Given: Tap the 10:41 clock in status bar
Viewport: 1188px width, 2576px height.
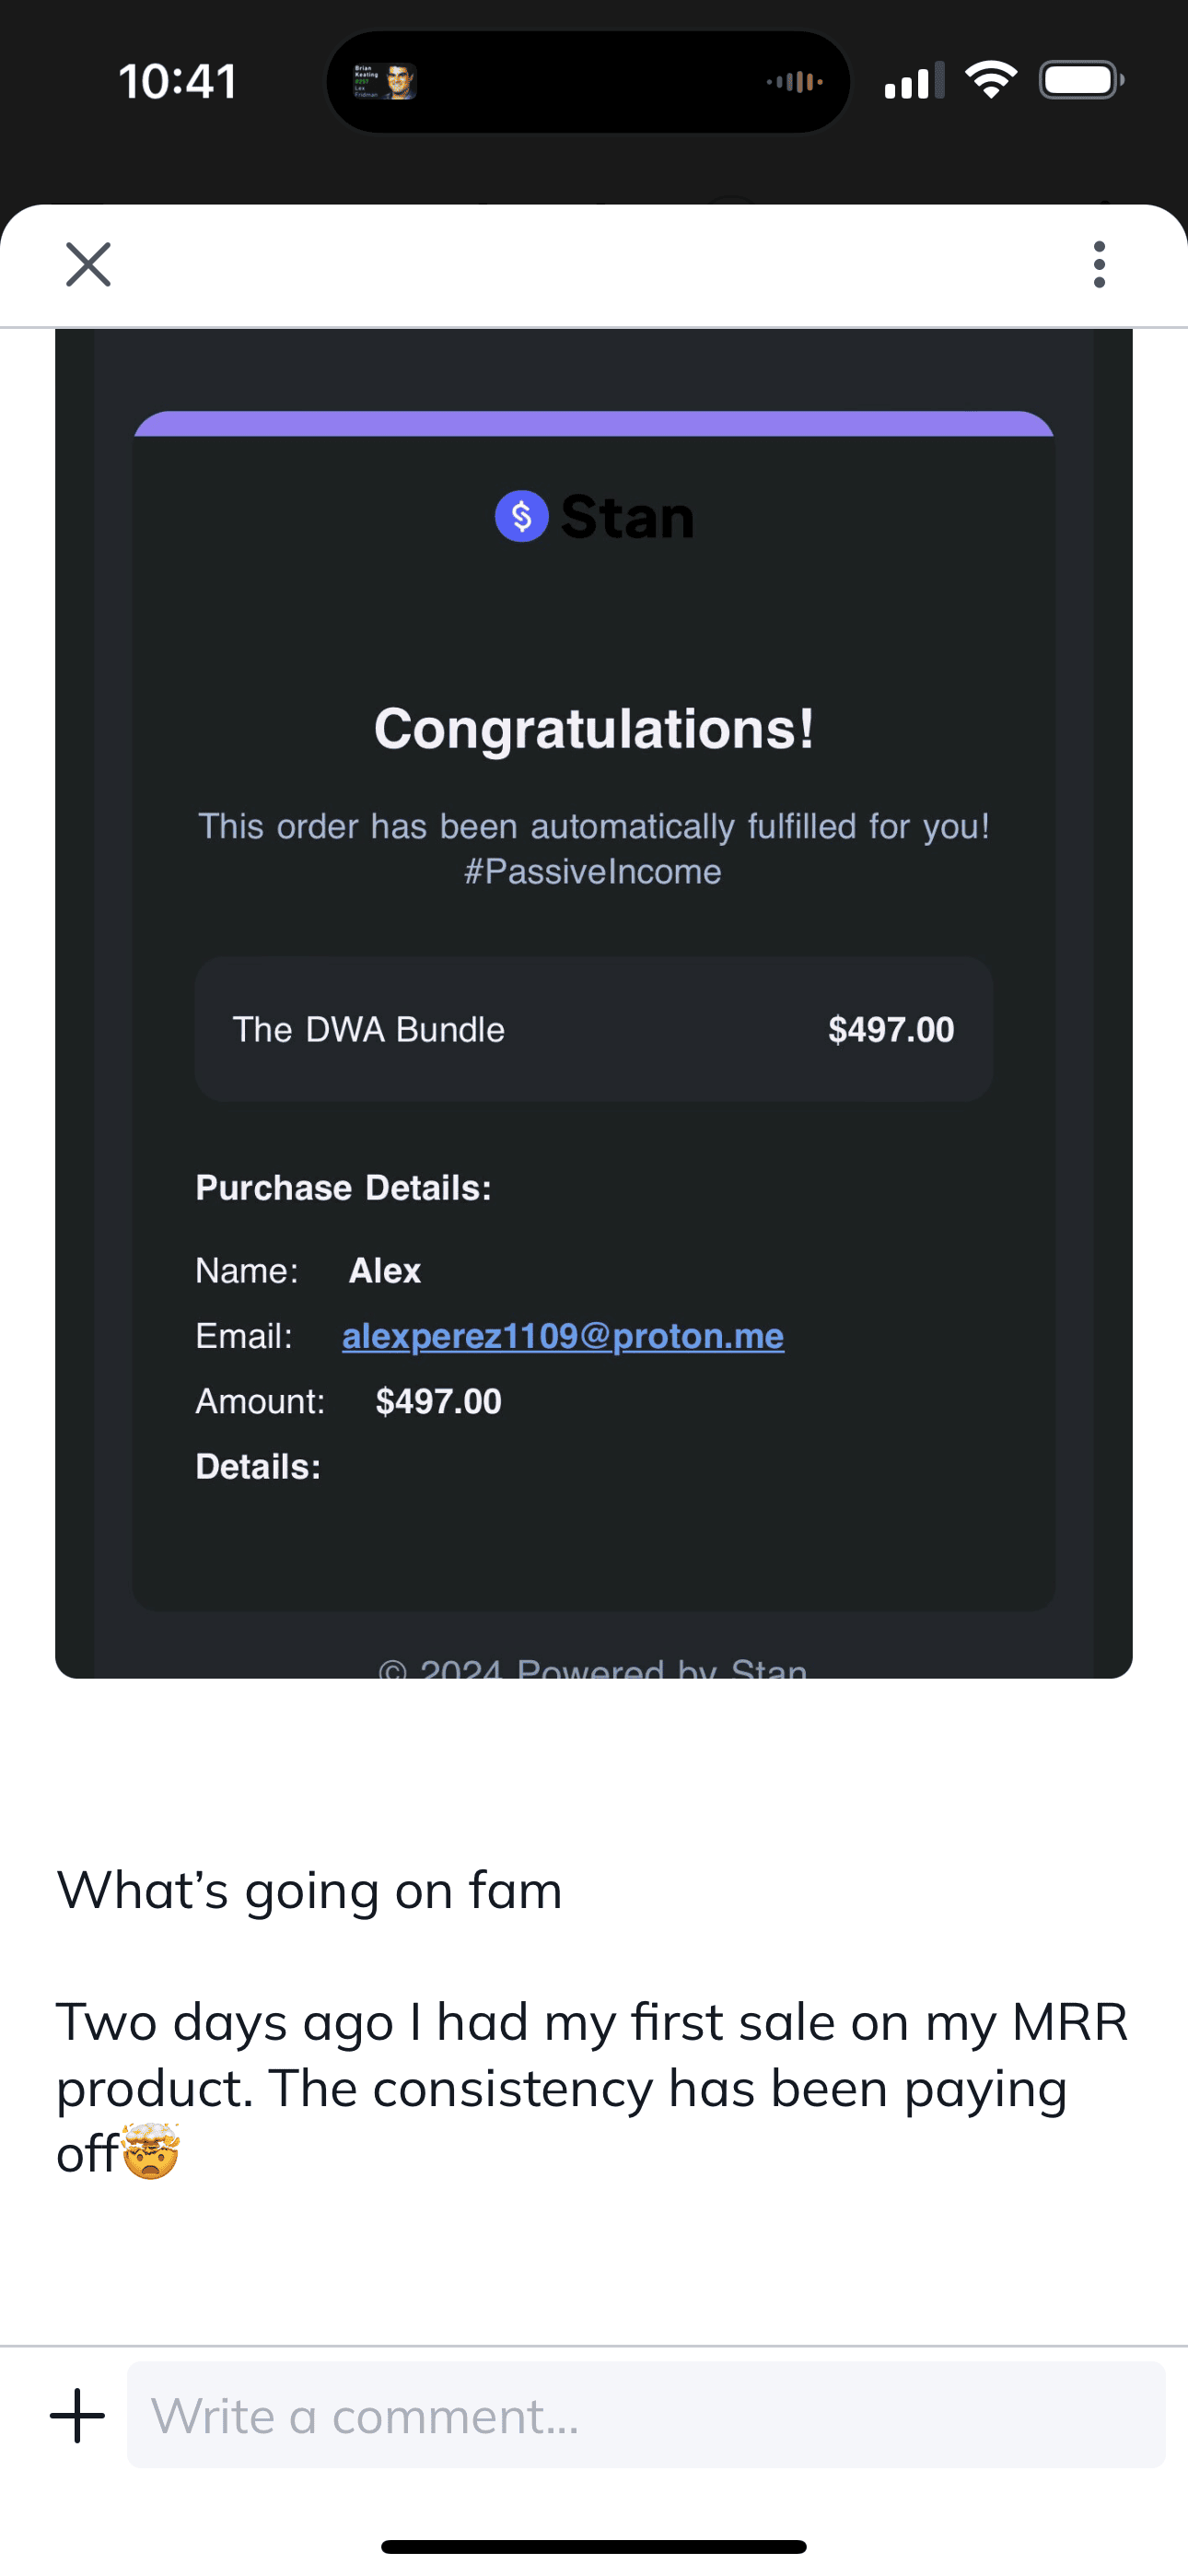Looking at the screenshot, I should pos(177,81).
